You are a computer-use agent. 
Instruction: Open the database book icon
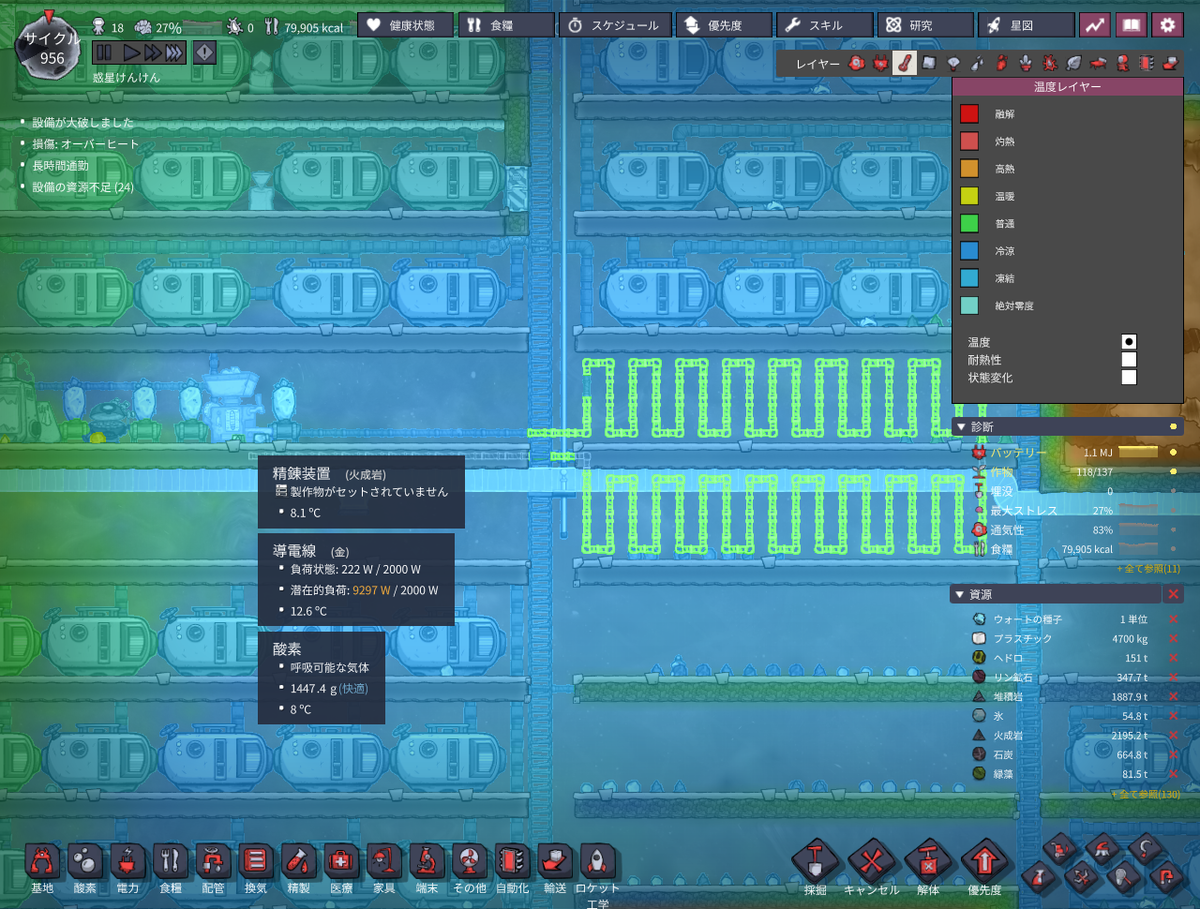tap(1131, 25)
